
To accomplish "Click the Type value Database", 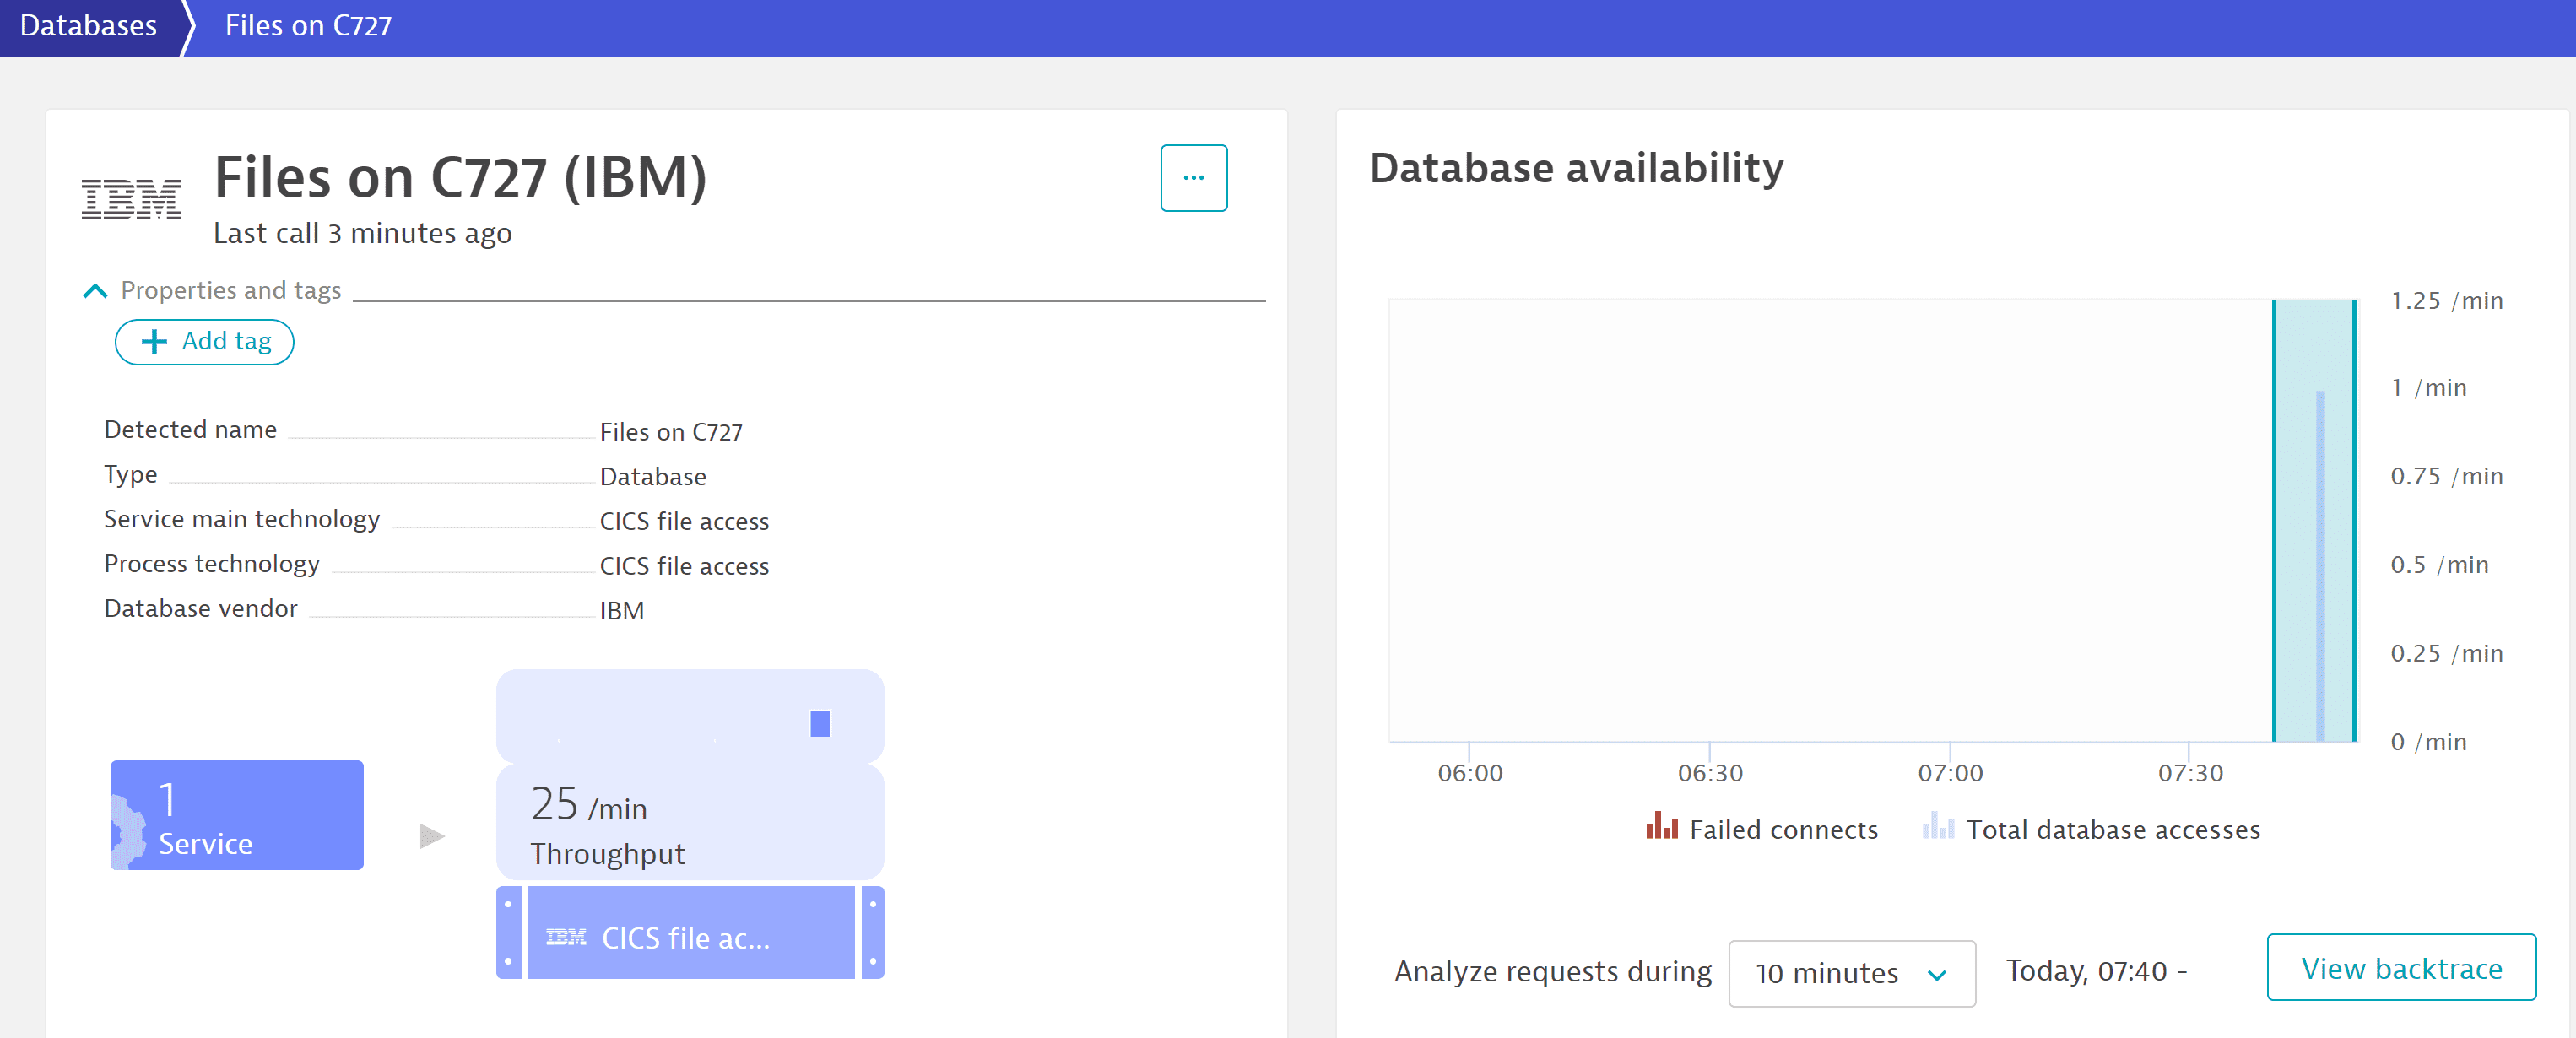I will (x=653, y=477).
